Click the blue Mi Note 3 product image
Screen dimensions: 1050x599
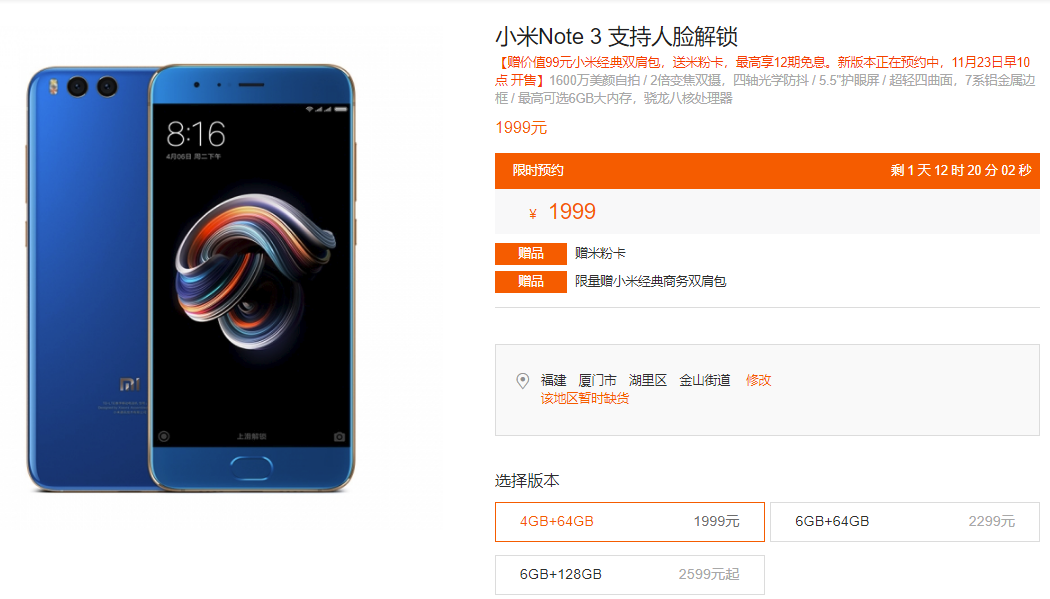point(191,278)
